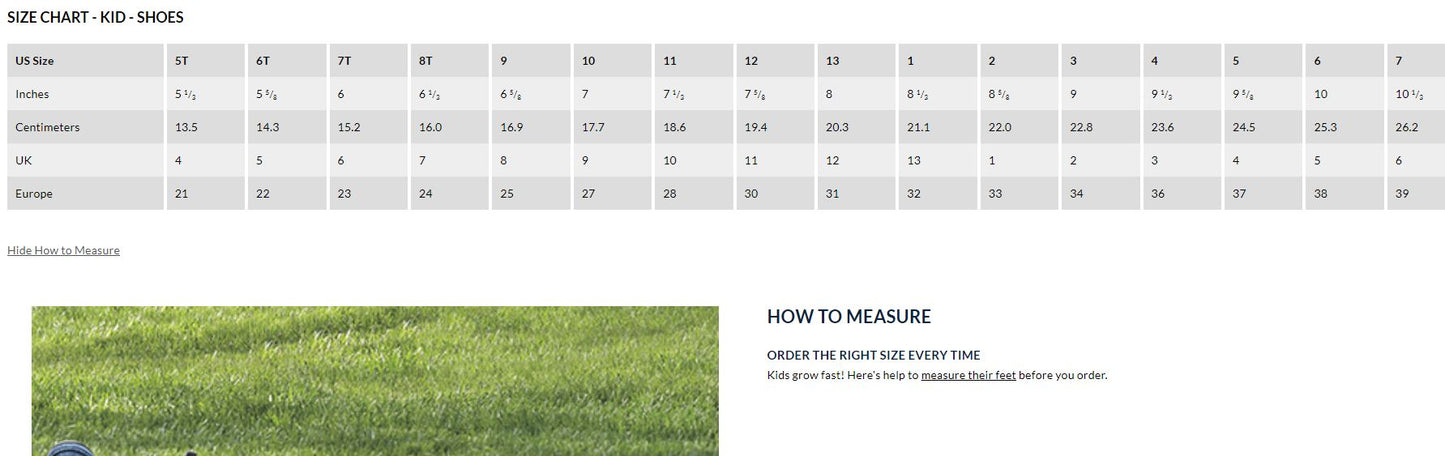Viewport: 1445px width, 456px height.
Task: Click the Hide How to Measure link
Action: [63, 250]
